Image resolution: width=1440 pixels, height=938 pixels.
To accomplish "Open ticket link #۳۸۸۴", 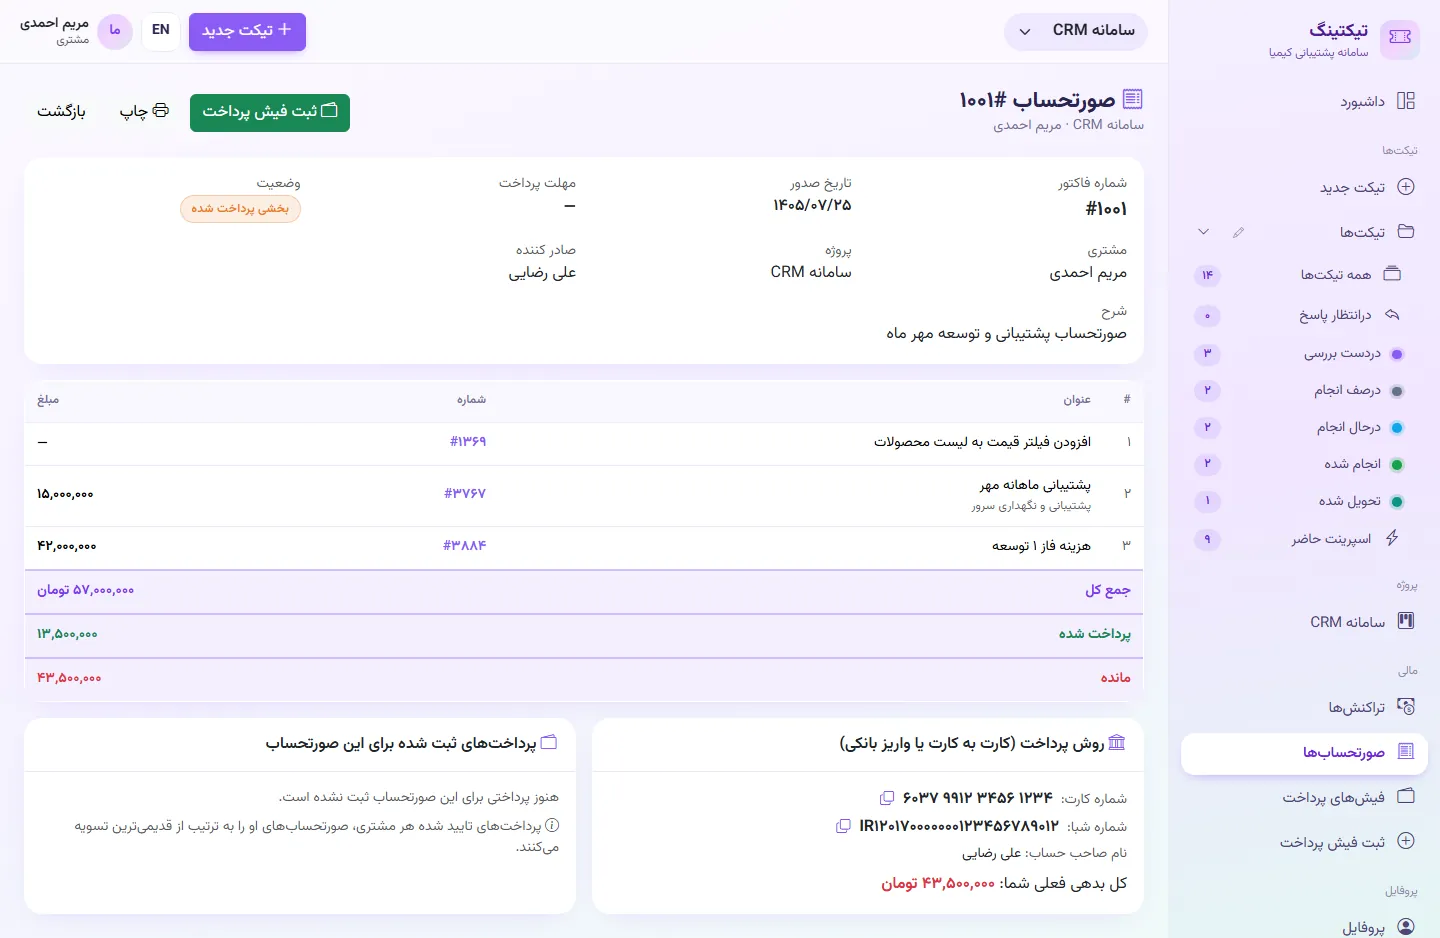I will point(465,545).
